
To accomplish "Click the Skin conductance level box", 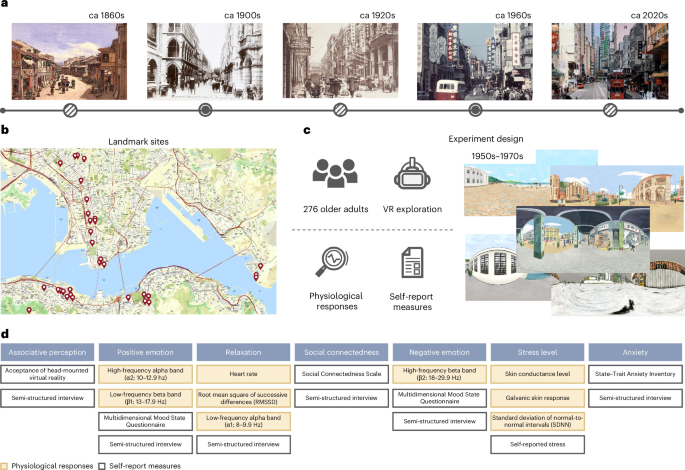I will pos(537,374).
